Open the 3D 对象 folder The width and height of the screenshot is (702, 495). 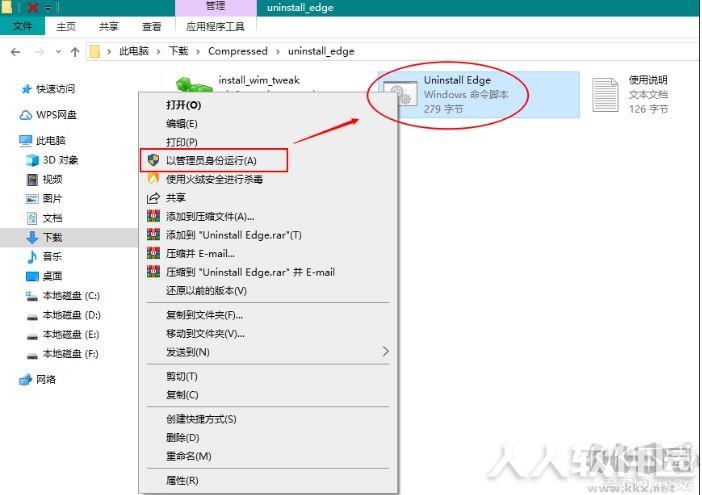point(52,160)
